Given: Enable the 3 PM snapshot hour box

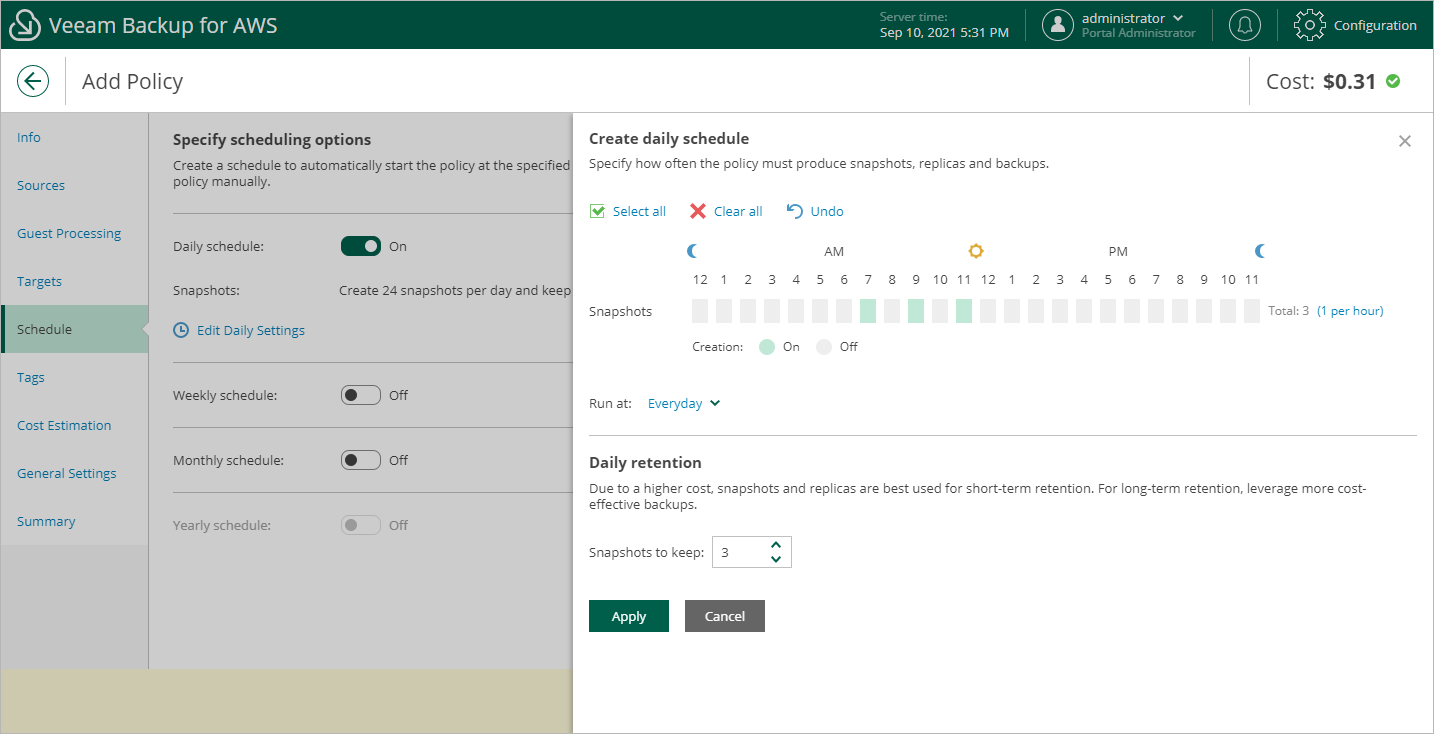Looking at the screenshot, I should coord(1060,311).
